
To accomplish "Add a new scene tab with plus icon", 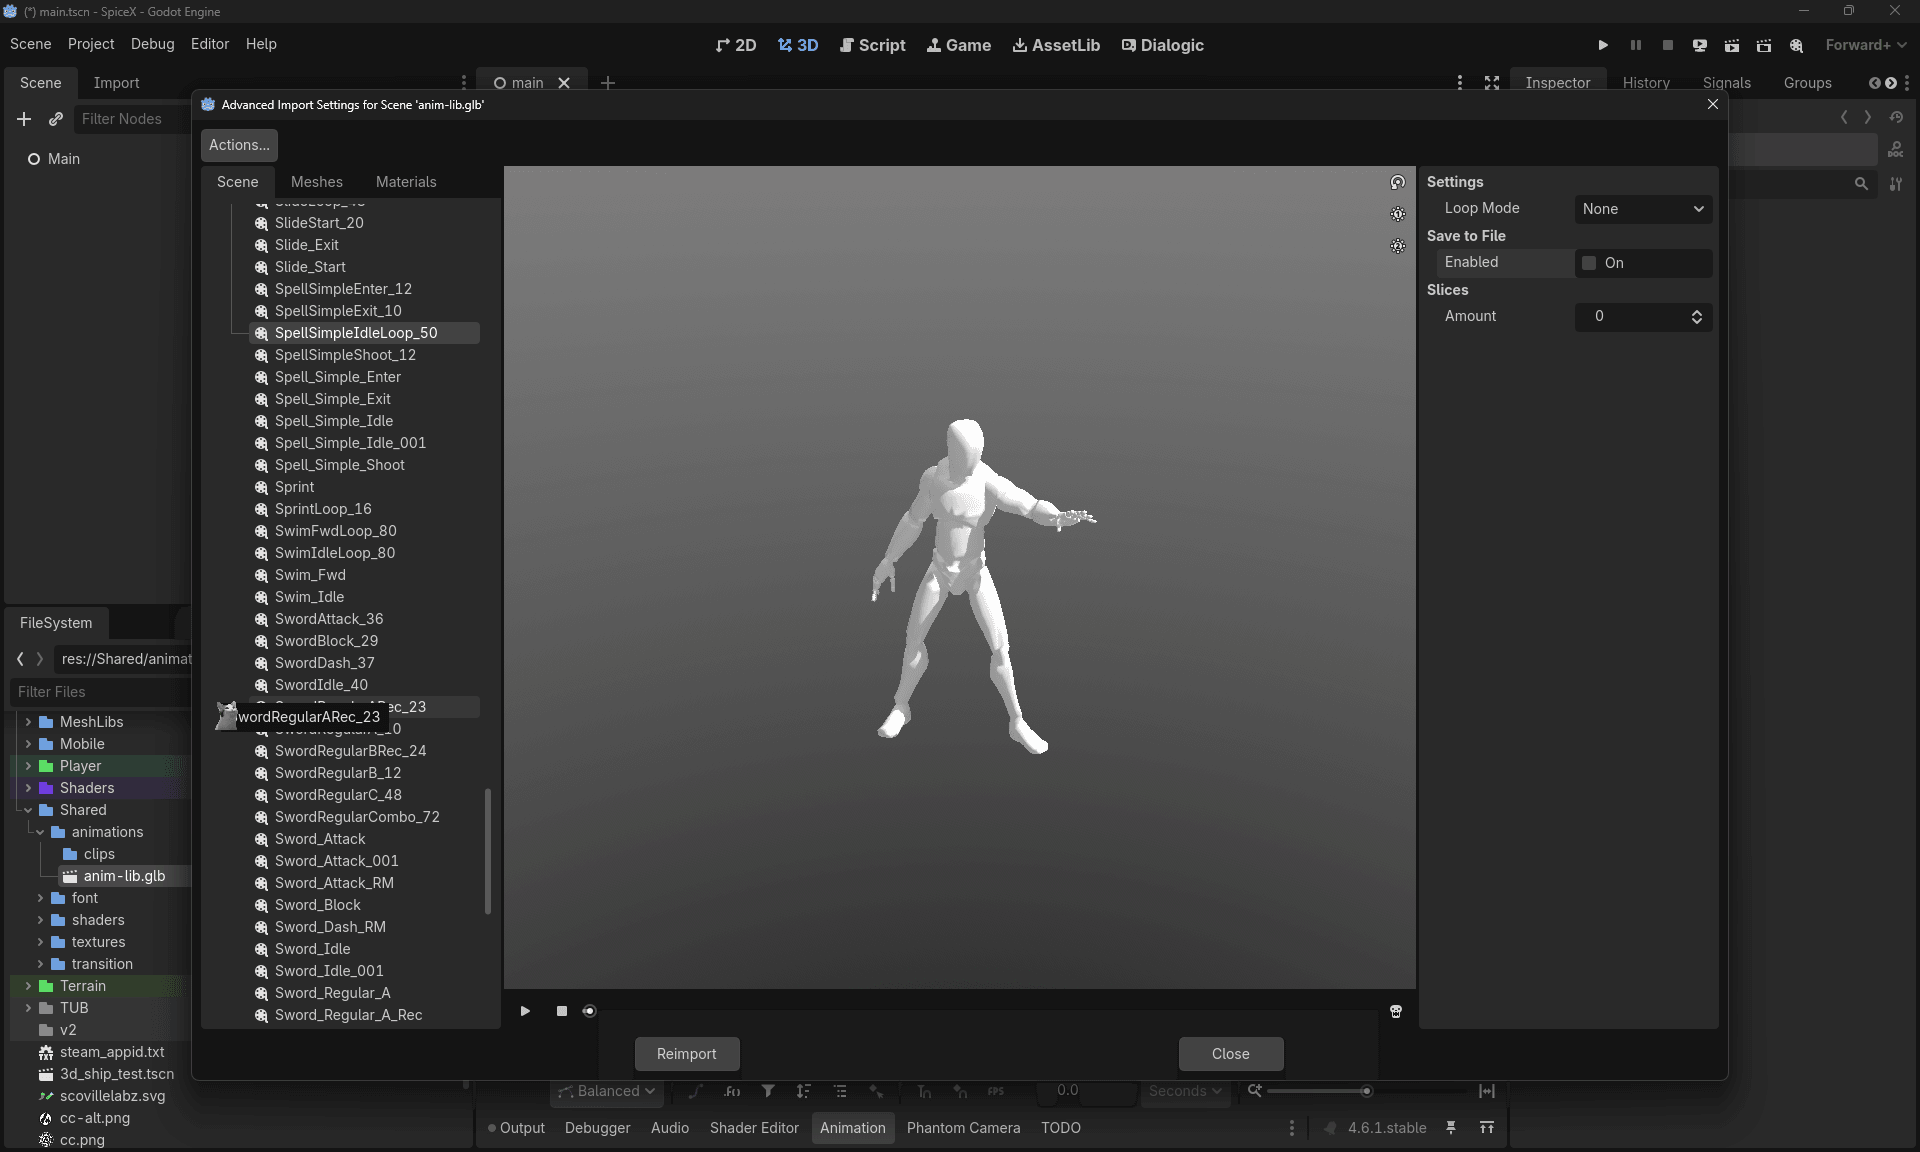I will coord(608,83).
